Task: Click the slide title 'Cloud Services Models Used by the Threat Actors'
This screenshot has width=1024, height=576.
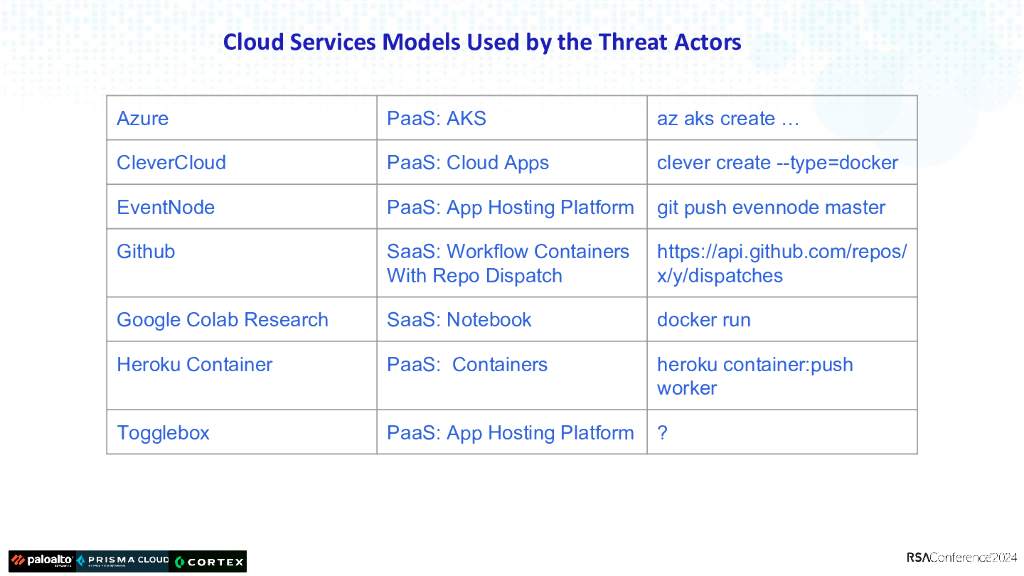Action: click(482, 42)
